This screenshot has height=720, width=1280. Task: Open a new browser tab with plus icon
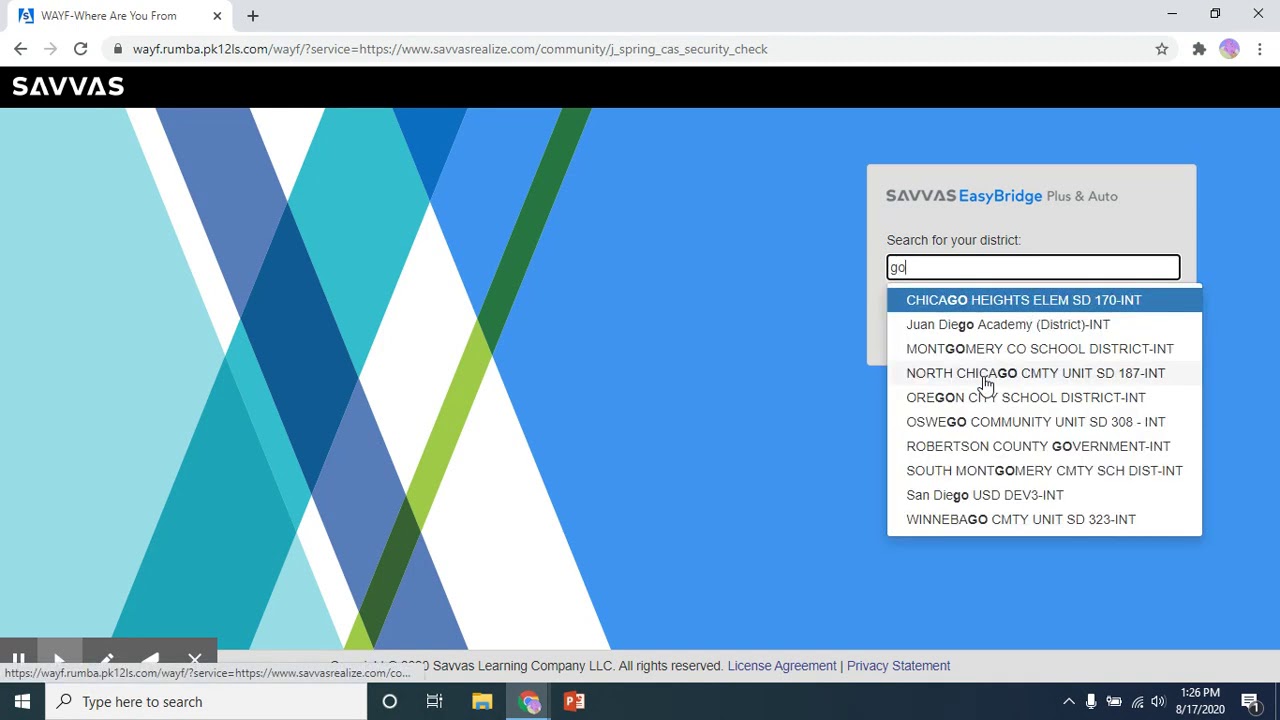[x=253, y=16]
